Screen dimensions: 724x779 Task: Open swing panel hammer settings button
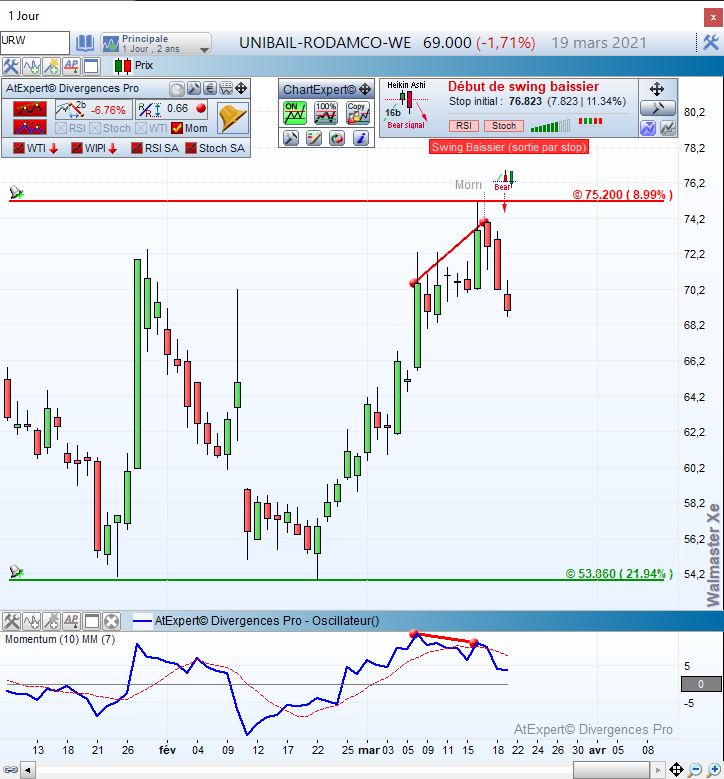click(x=657, y=108)
